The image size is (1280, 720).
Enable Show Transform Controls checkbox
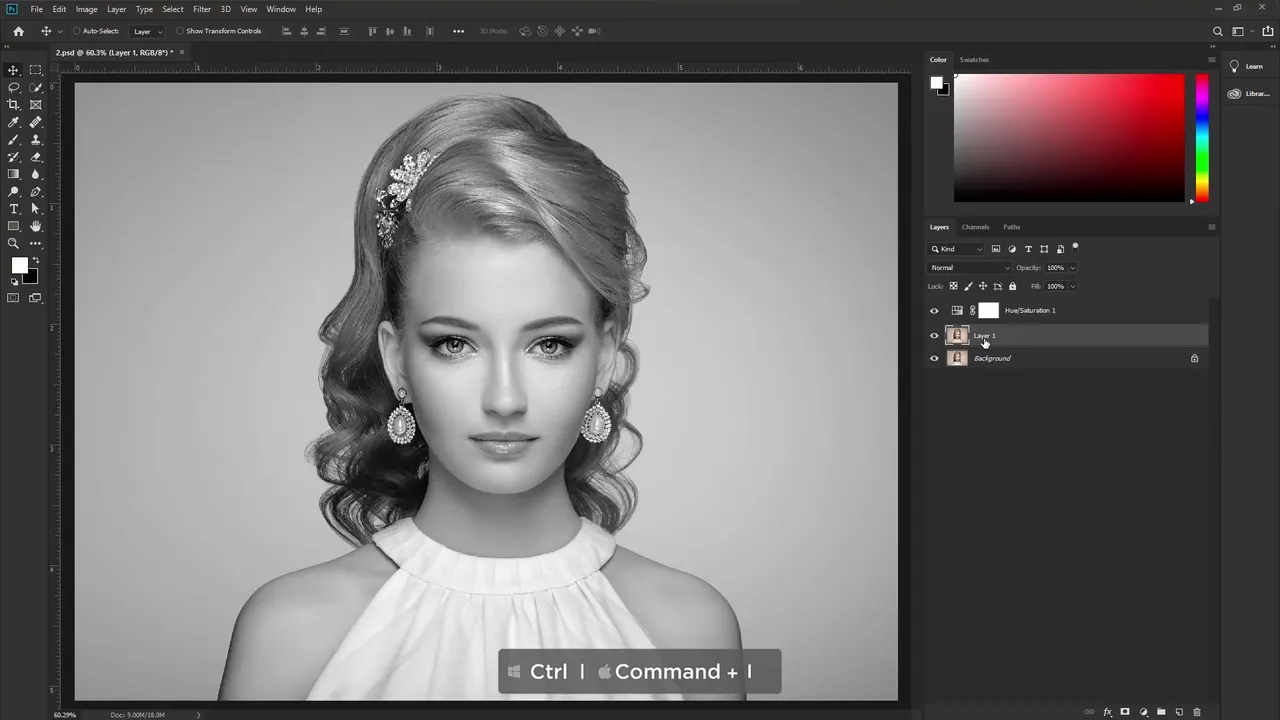180,31
